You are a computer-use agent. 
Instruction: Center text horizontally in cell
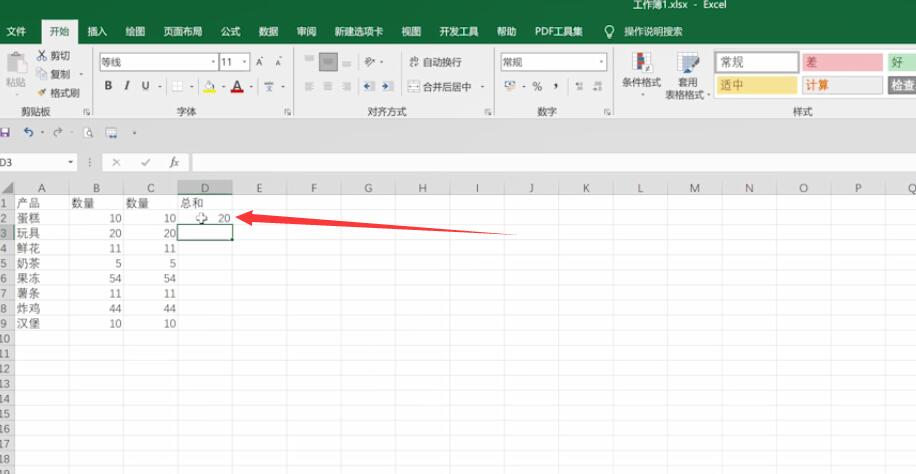coord(328,87)
